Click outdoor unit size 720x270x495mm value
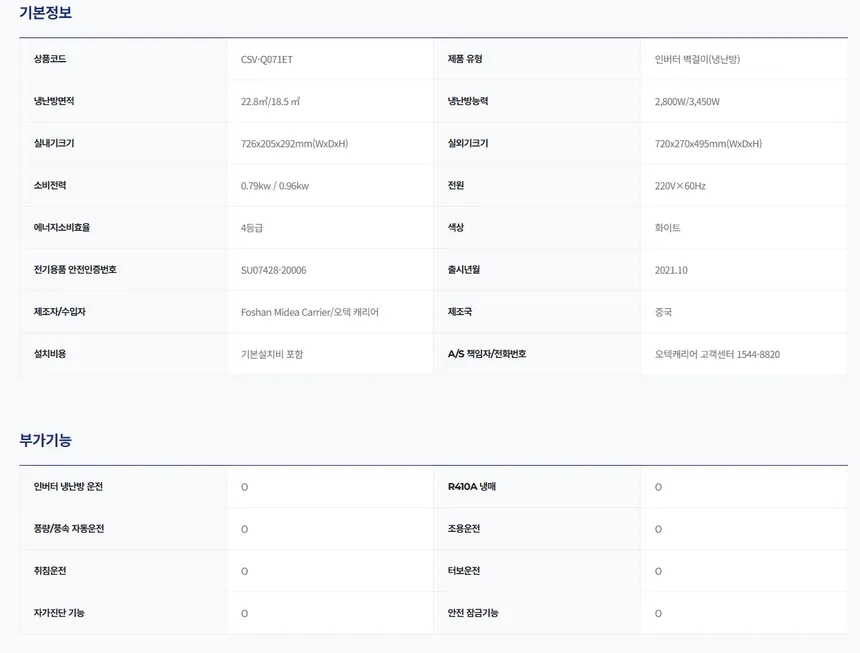Image resolution: width=860 pixels, height=653 pixels. [x=708, y=144]
